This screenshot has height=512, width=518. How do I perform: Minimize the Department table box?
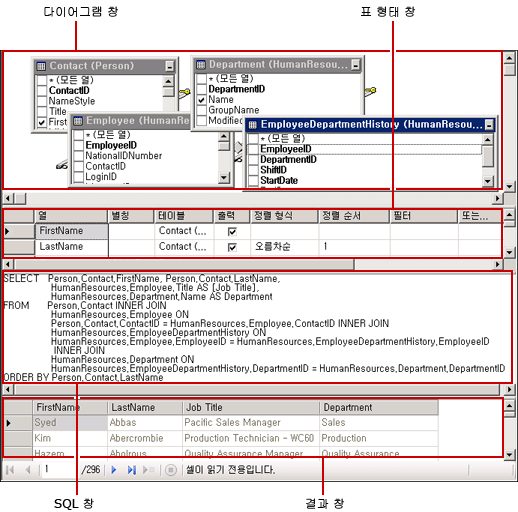[356, 65]
